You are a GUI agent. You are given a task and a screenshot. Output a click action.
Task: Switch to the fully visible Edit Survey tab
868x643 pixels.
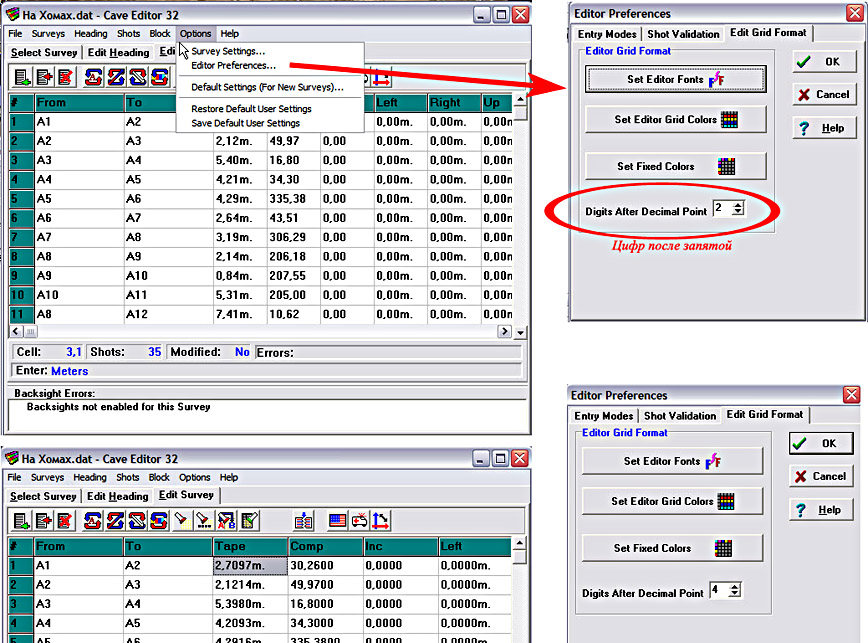tap(186, 495)
